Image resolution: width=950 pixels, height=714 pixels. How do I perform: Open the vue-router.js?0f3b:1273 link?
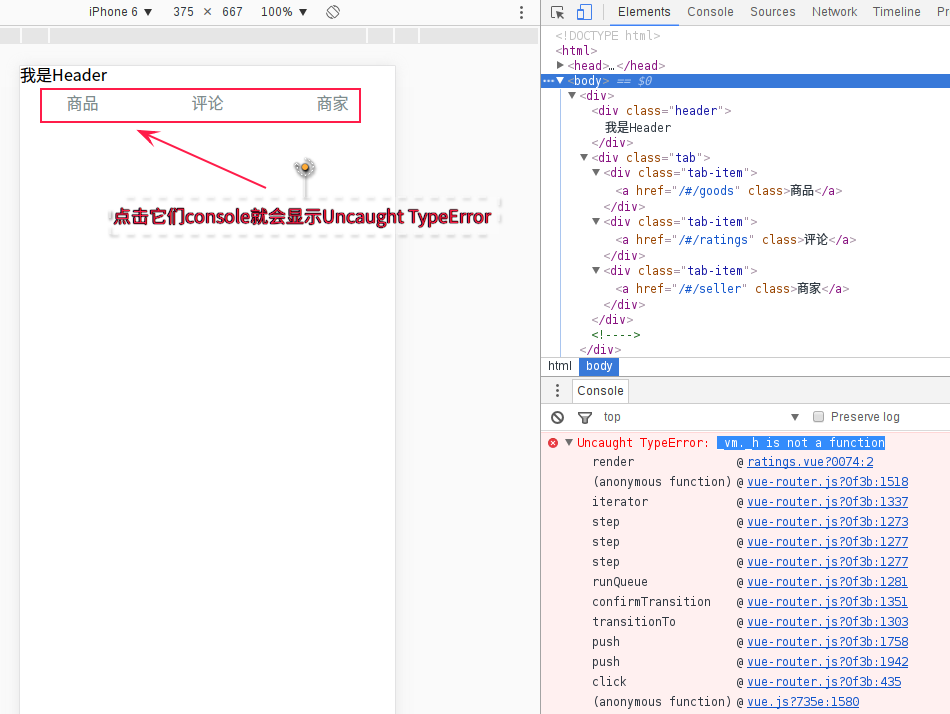[828, 522]
